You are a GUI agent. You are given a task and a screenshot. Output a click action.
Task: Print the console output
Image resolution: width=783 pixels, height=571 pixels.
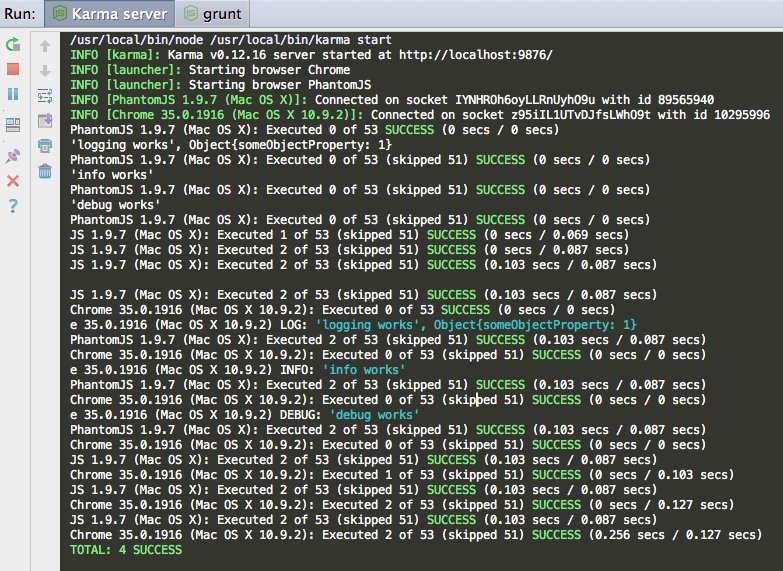(x=44, y=146)
